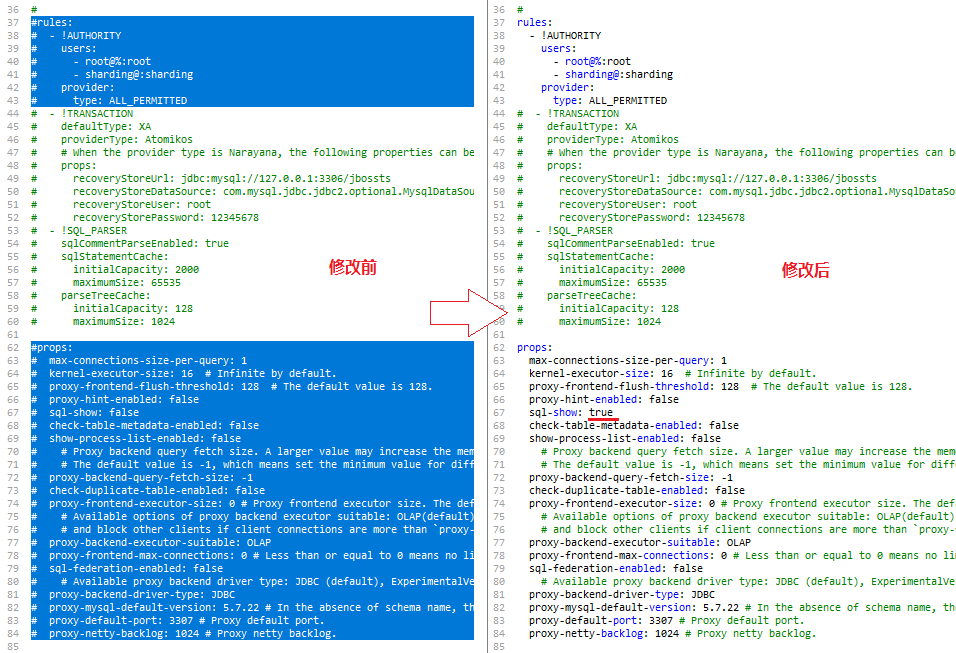Screen dimensions: 956x653
Task: Click the underlined 'true' value of sql-show
Action: 601,413
